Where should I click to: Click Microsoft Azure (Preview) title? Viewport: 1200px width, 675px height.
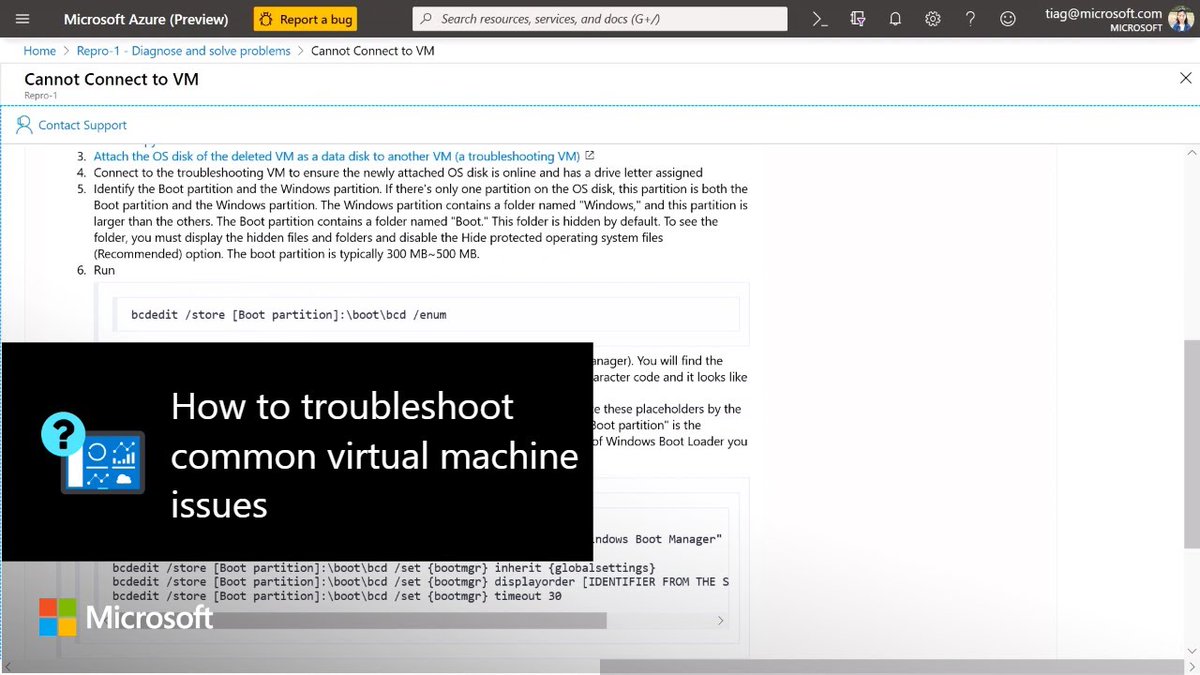(x=146, y=19)
